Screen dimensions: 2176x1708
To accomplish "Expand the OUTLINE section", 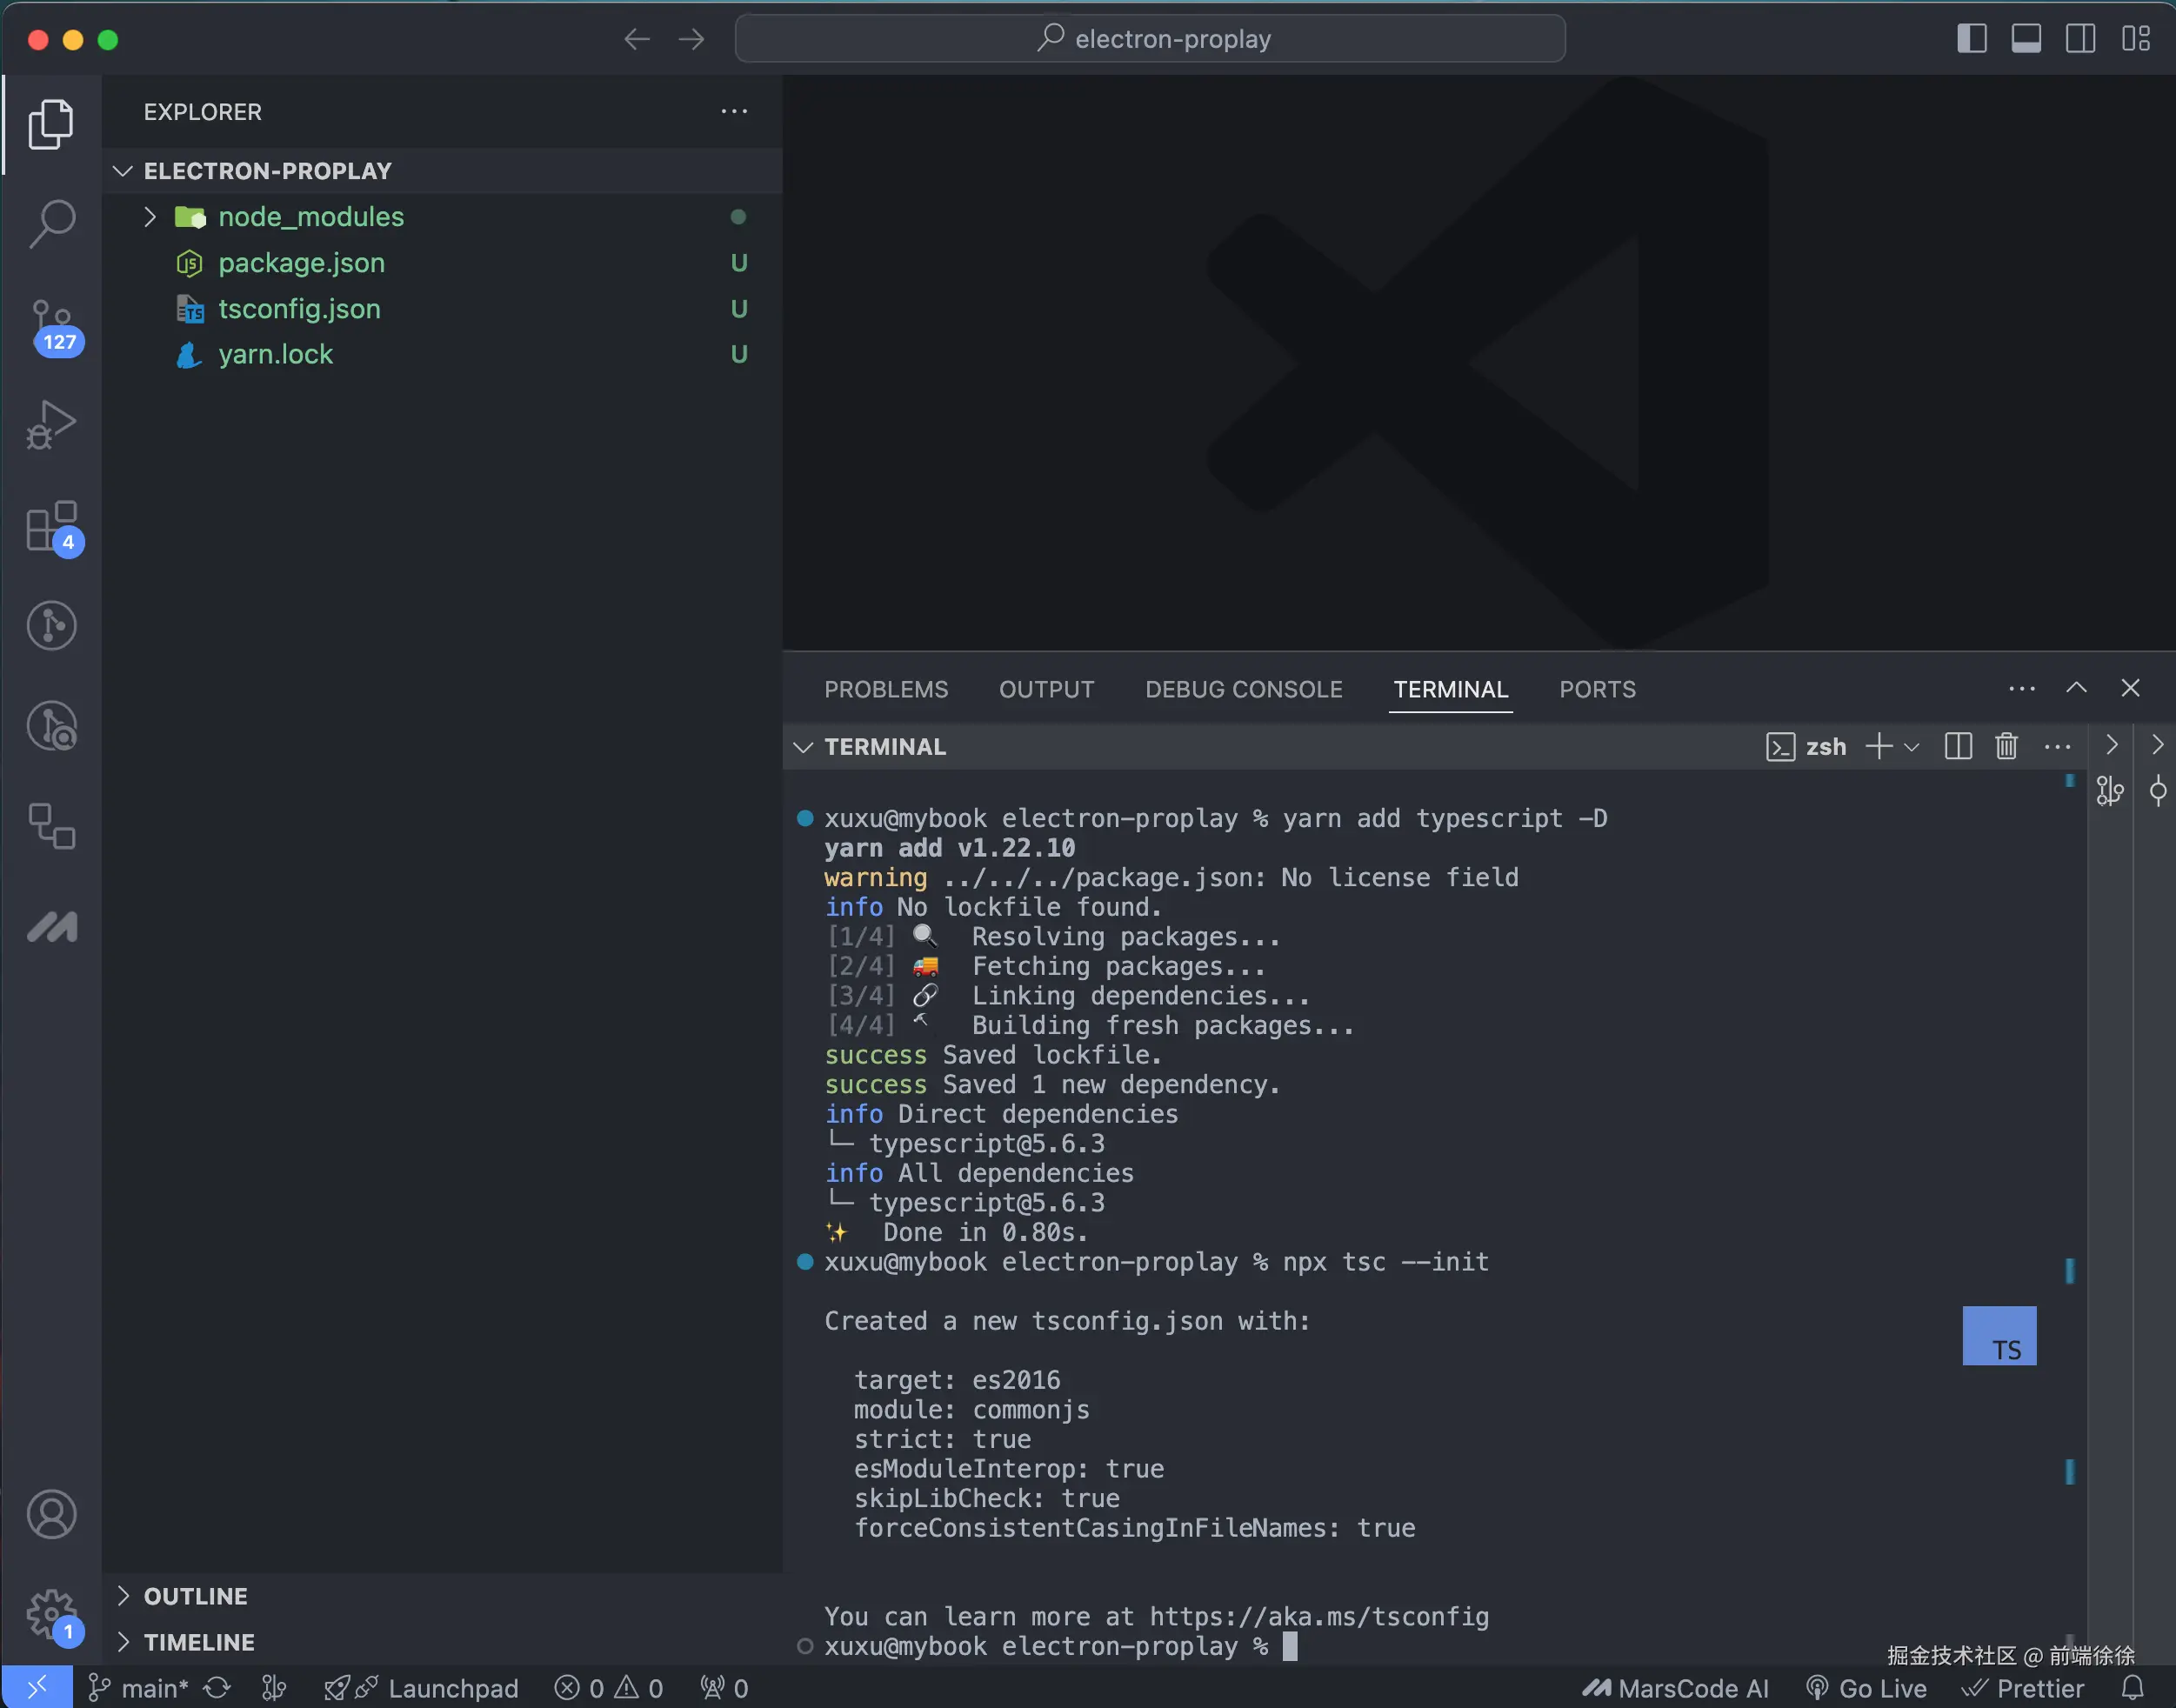I will pos(195,1596).
